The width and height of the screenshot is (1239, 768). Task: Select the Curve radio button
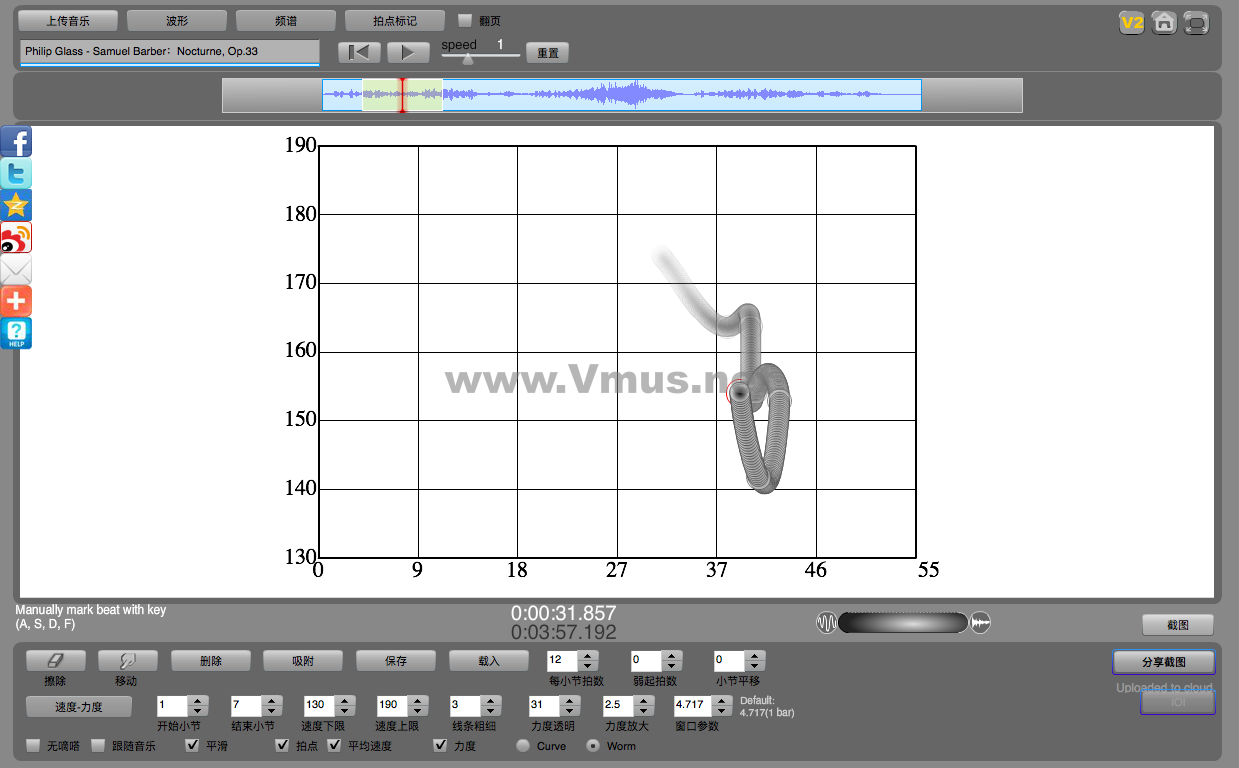click(523, 746)
